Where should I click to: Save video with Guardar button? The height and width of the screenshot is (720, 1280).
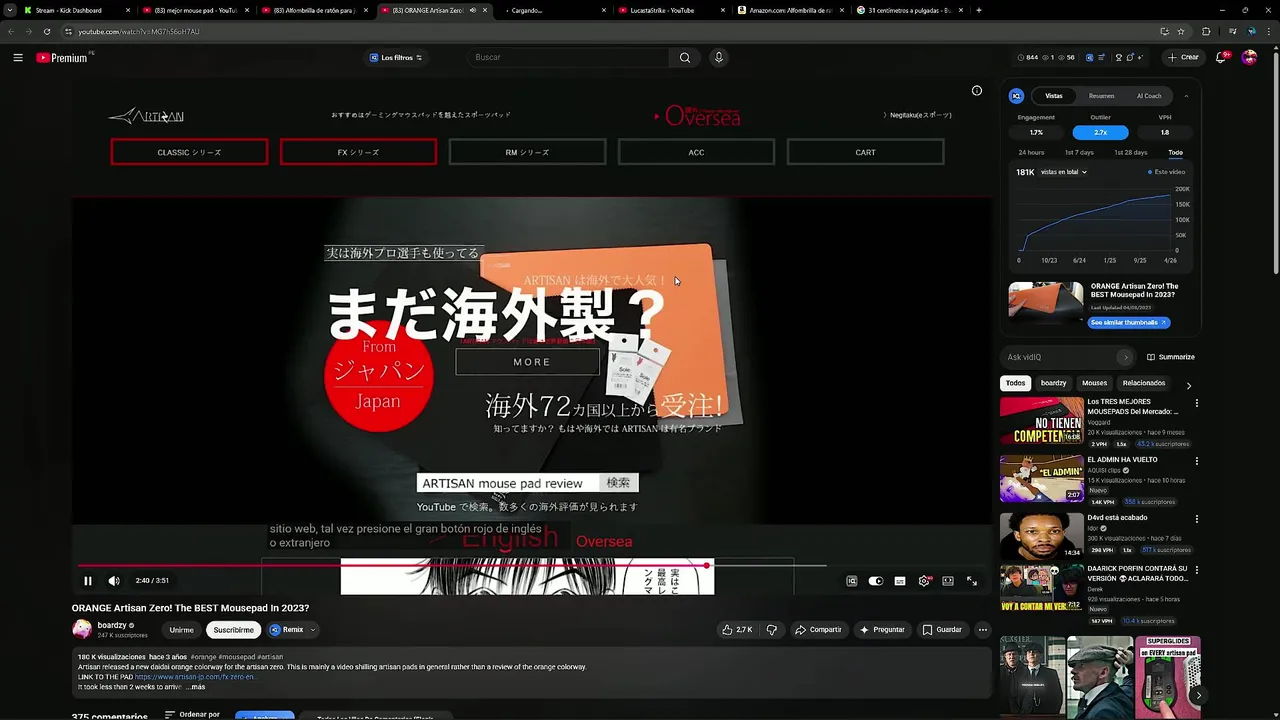point(942,630)
